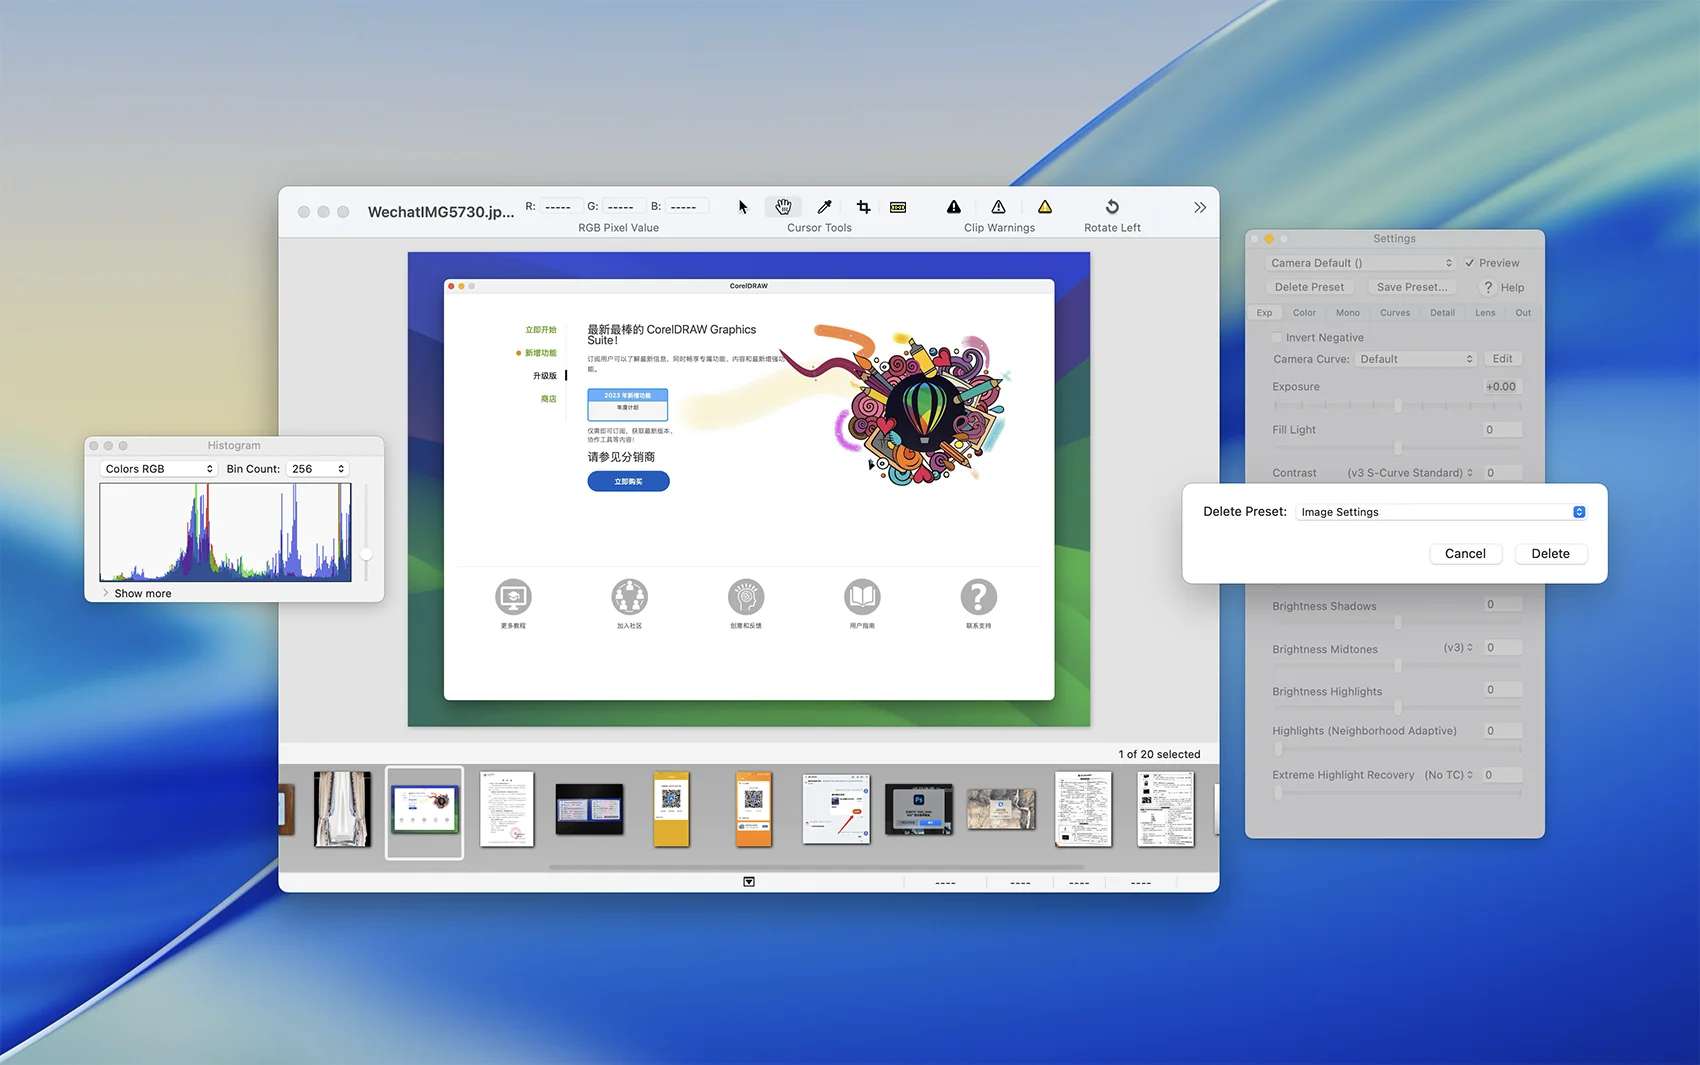Select the arrow pointer cursor tool

(x=743, y=207)
